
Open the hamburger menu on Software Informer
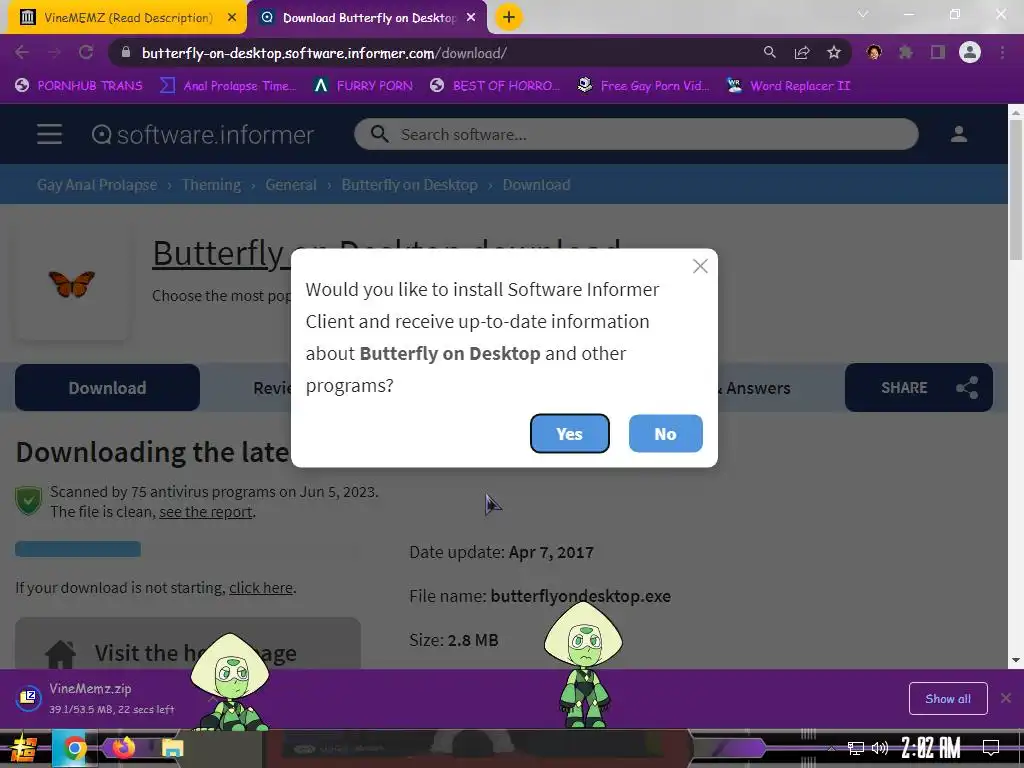(x=50, y=134)
